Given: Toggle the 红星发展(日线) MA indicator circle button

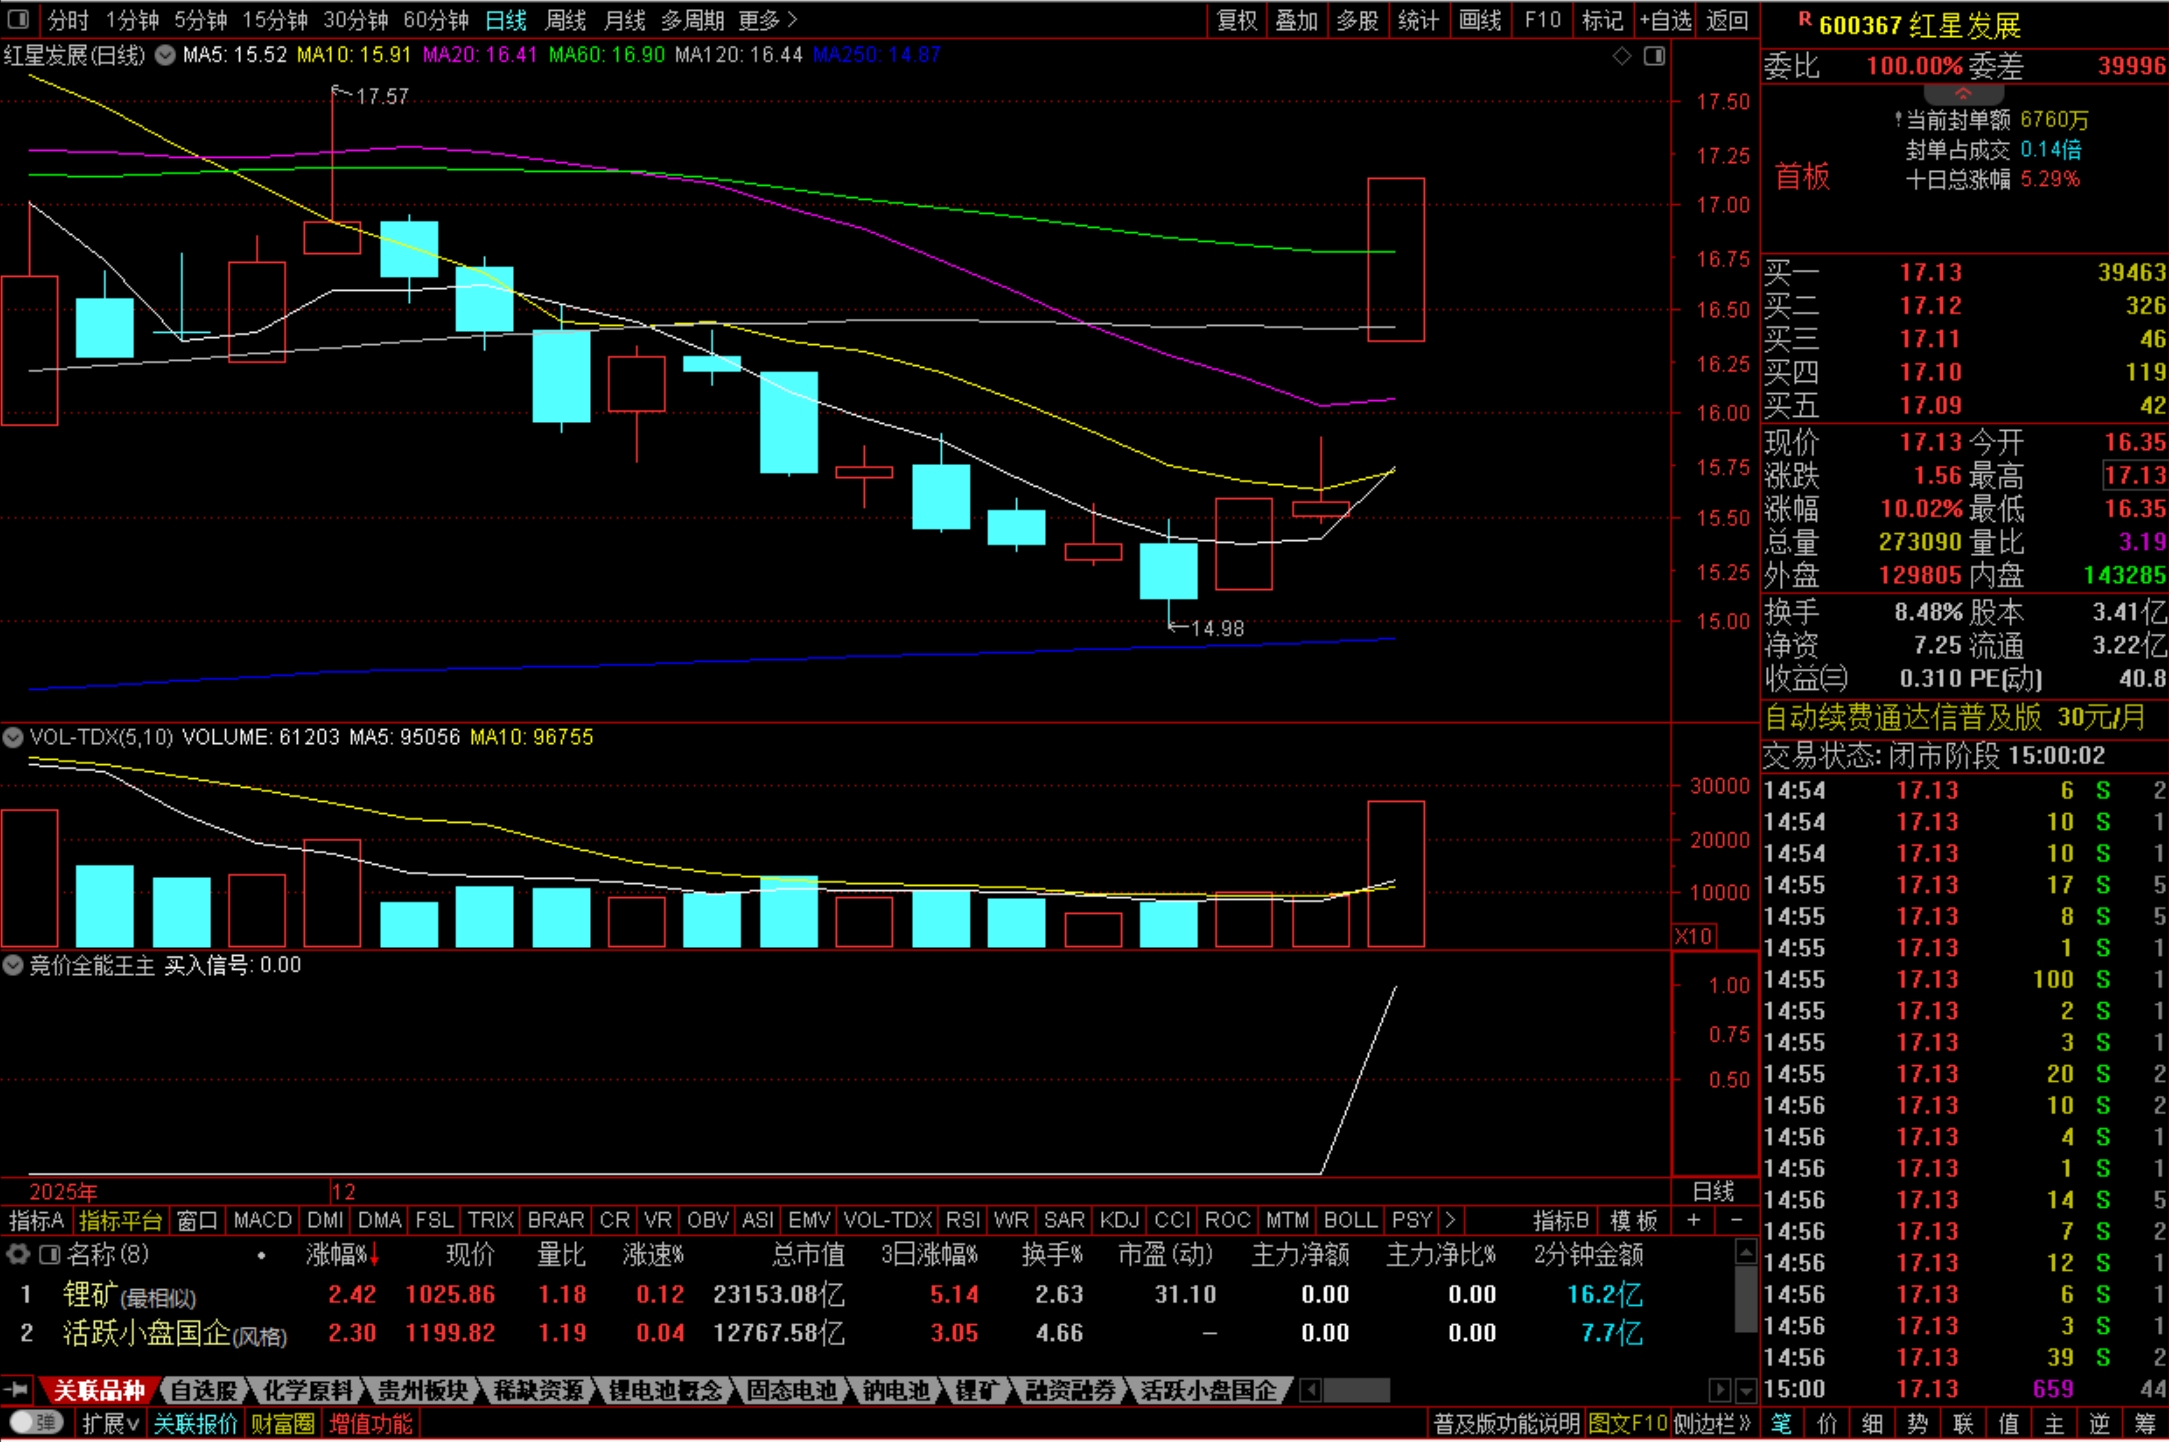Looking at the screenshot, I should click(x=165, y=56).
